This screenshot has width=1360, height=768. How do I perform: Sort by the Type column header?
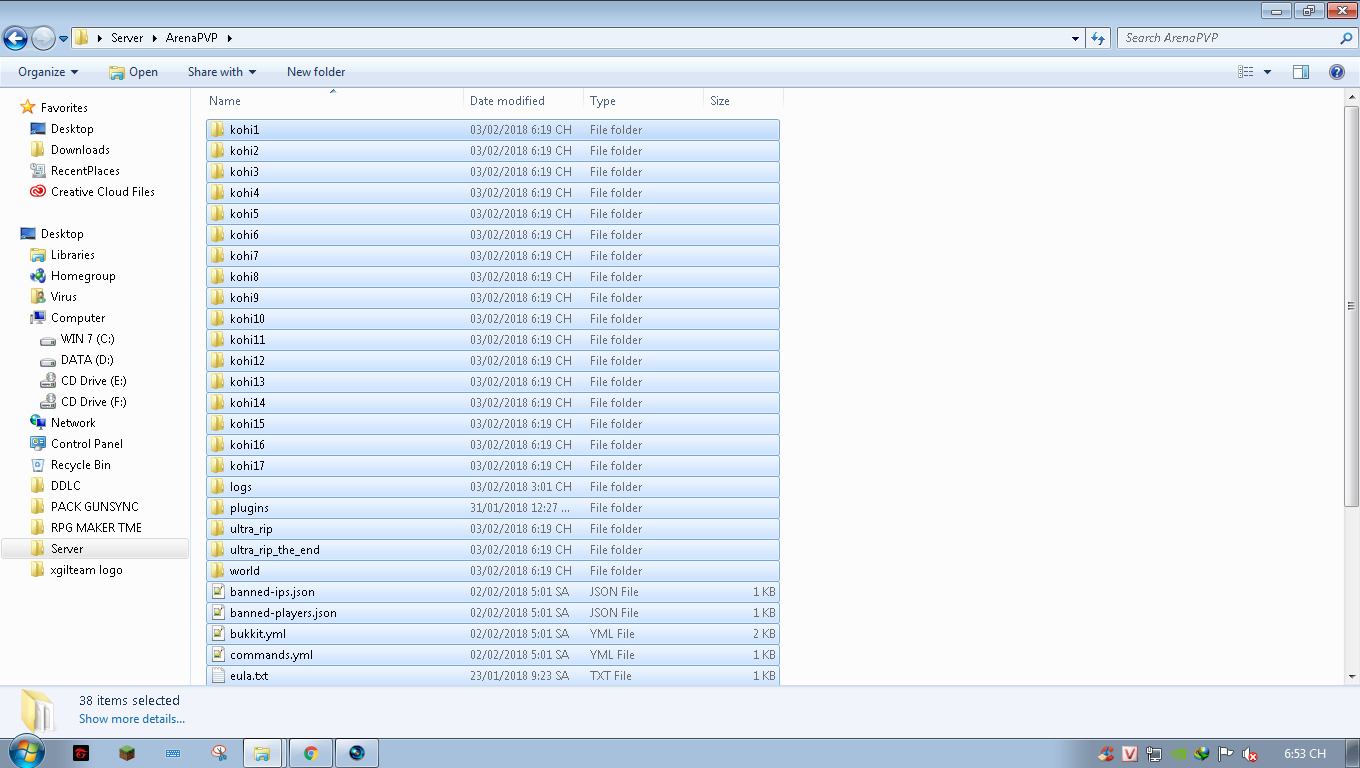coord(644,101)
